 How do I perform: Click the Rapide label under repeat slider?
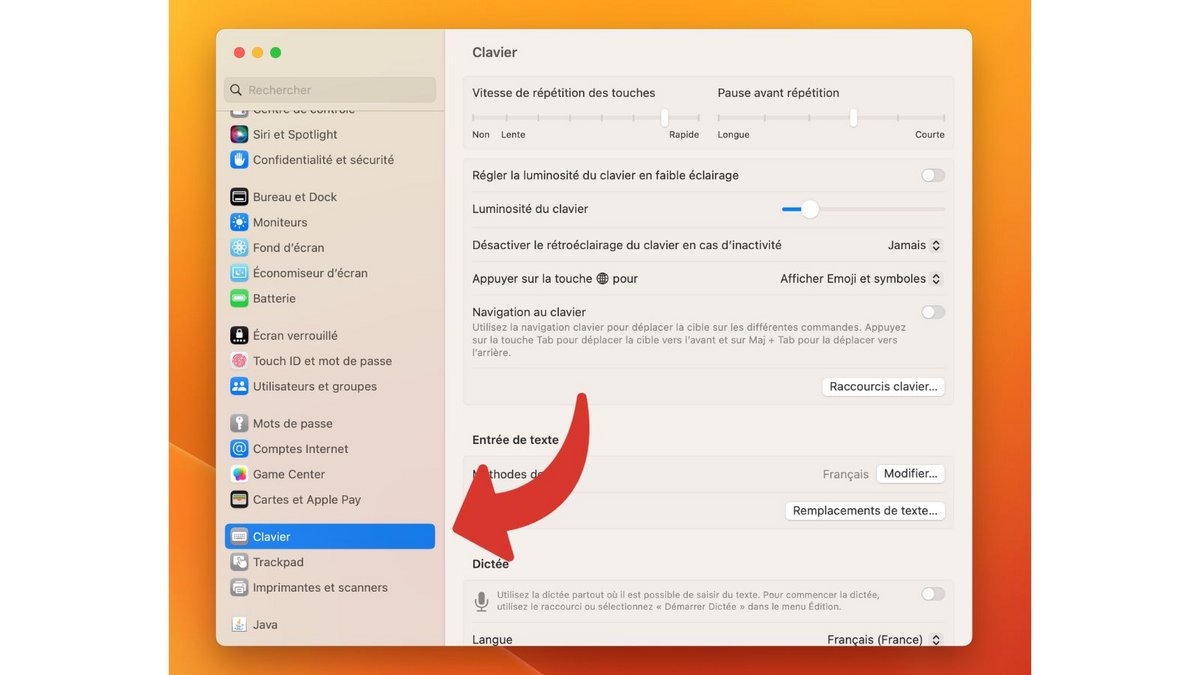[x=684, y=135]
